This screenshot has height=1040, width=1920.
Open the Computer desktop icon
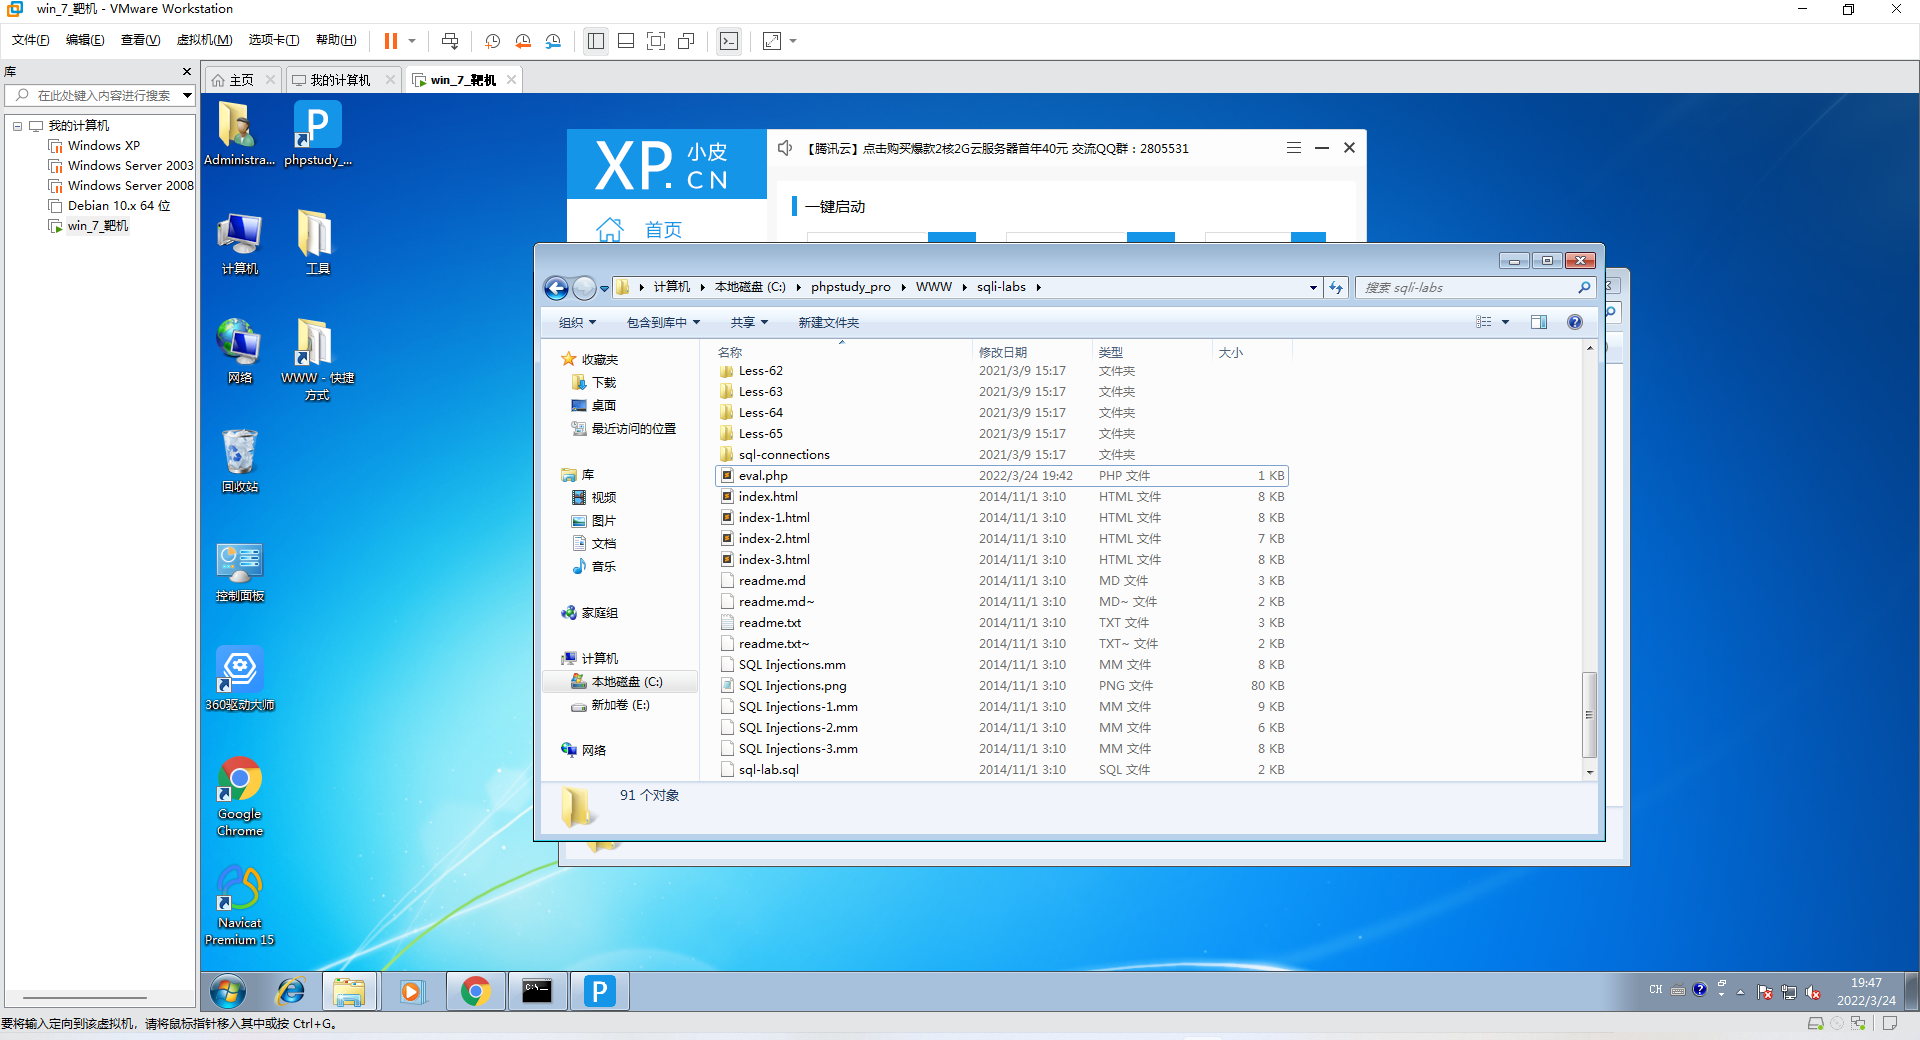coord(239,243)
